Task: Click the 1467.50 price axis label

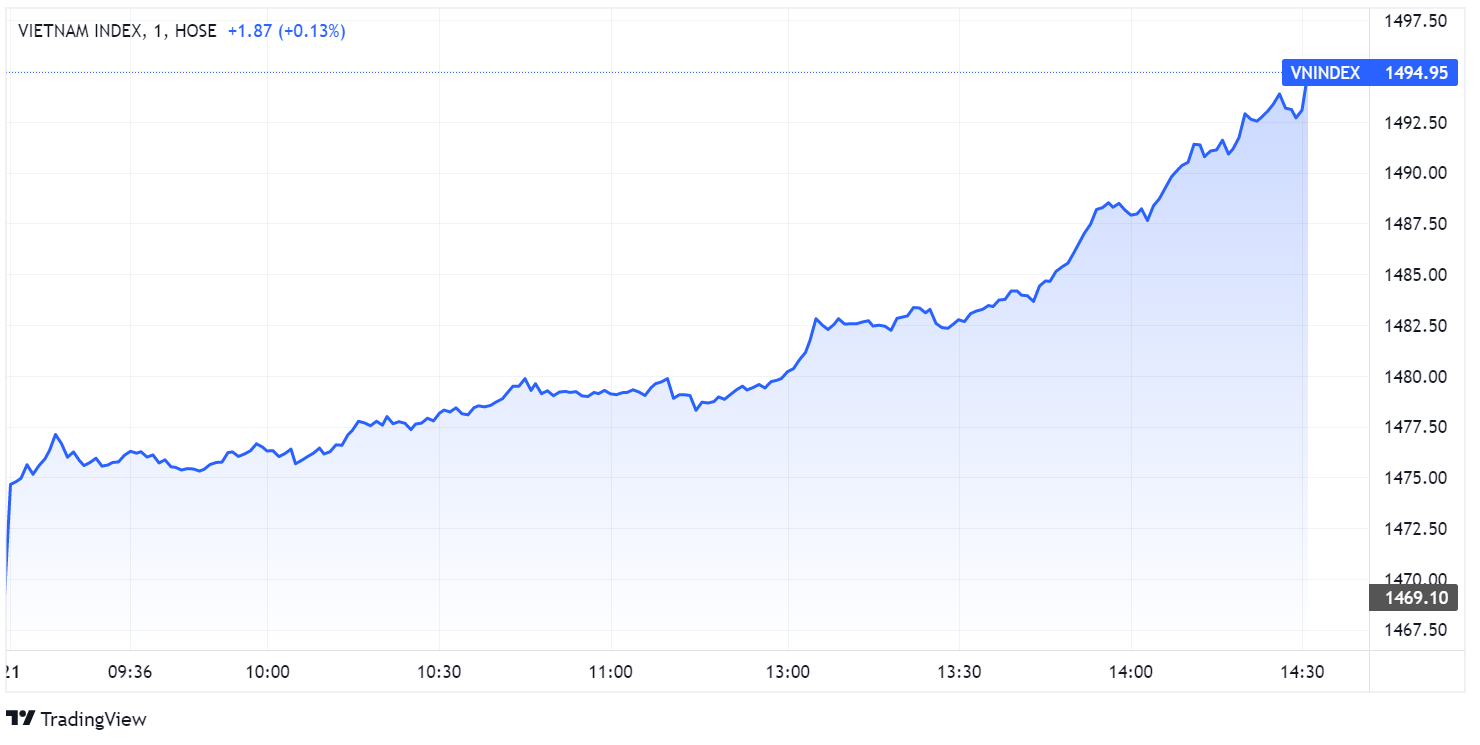Action: (x=1416, y=630)
